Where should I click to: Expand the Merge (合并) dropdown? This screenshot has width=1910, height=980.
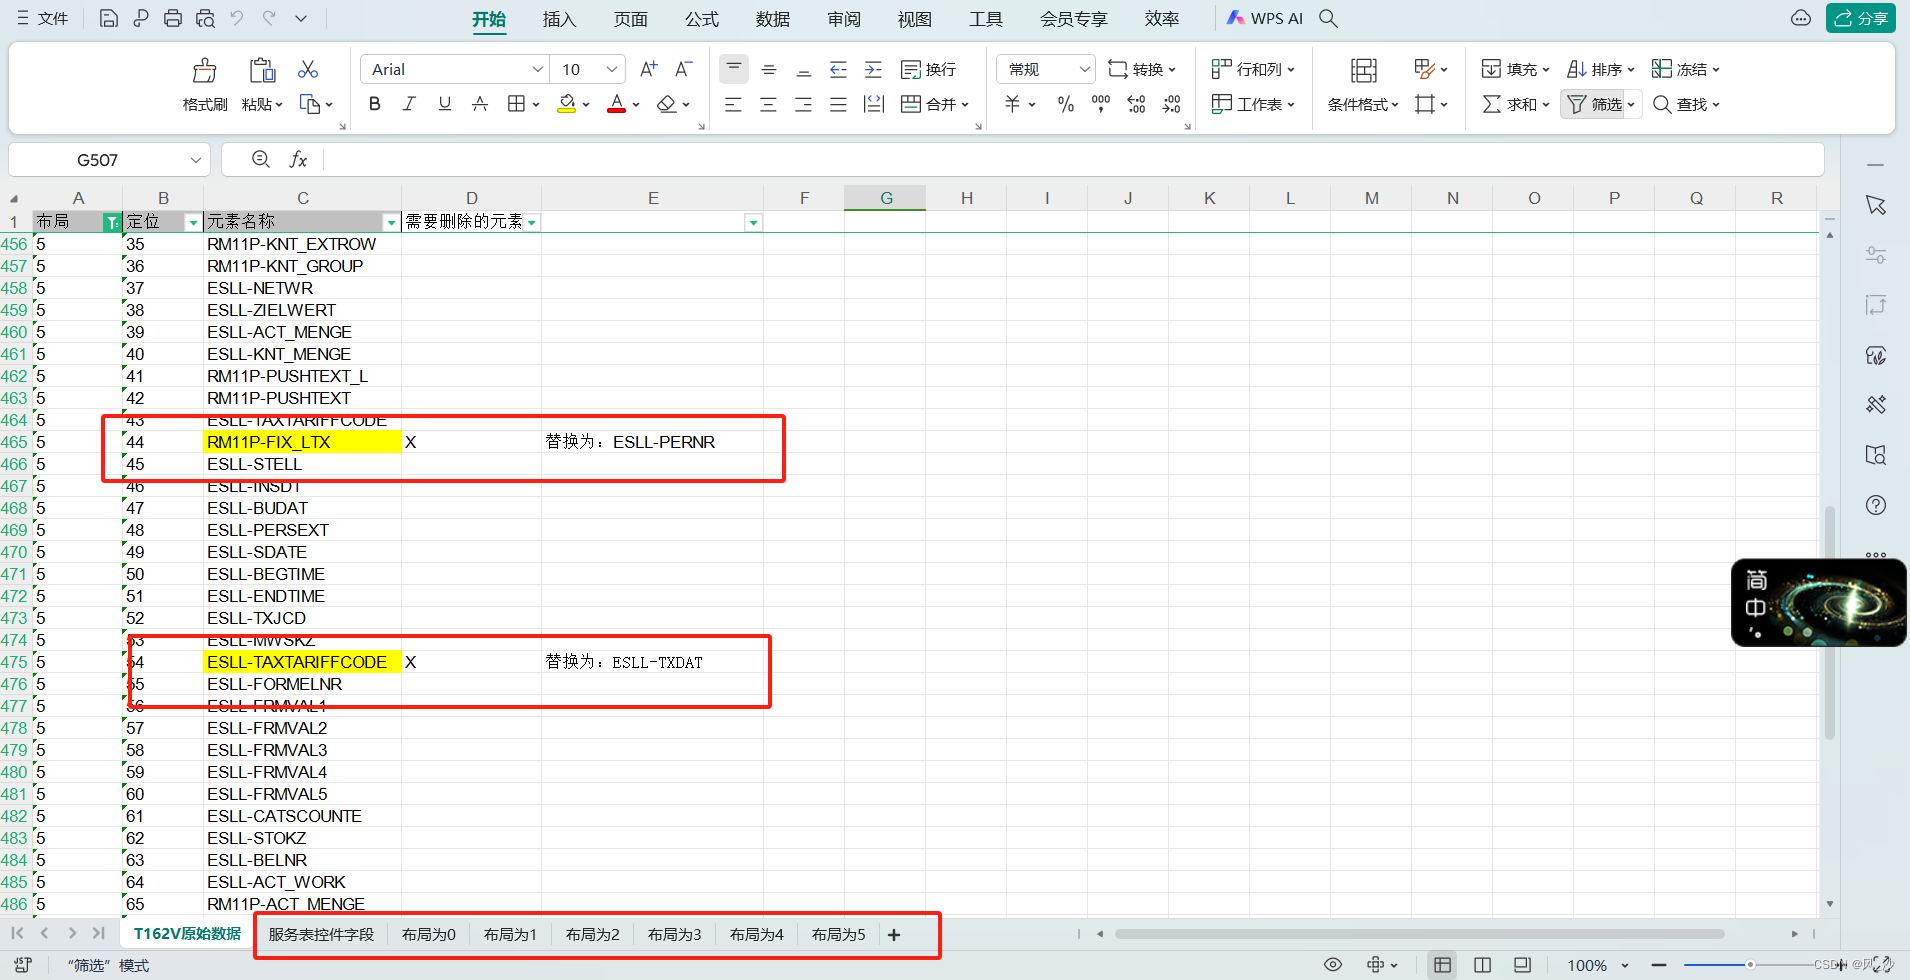pos(965,104)
